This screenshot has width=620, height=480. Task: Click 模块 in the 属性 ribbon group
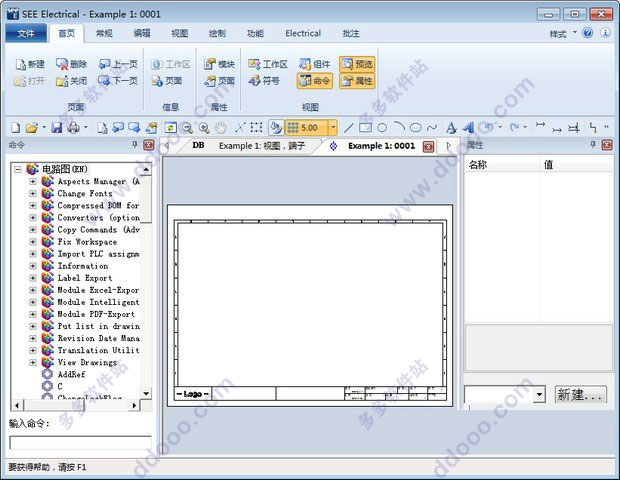(219, 64)
